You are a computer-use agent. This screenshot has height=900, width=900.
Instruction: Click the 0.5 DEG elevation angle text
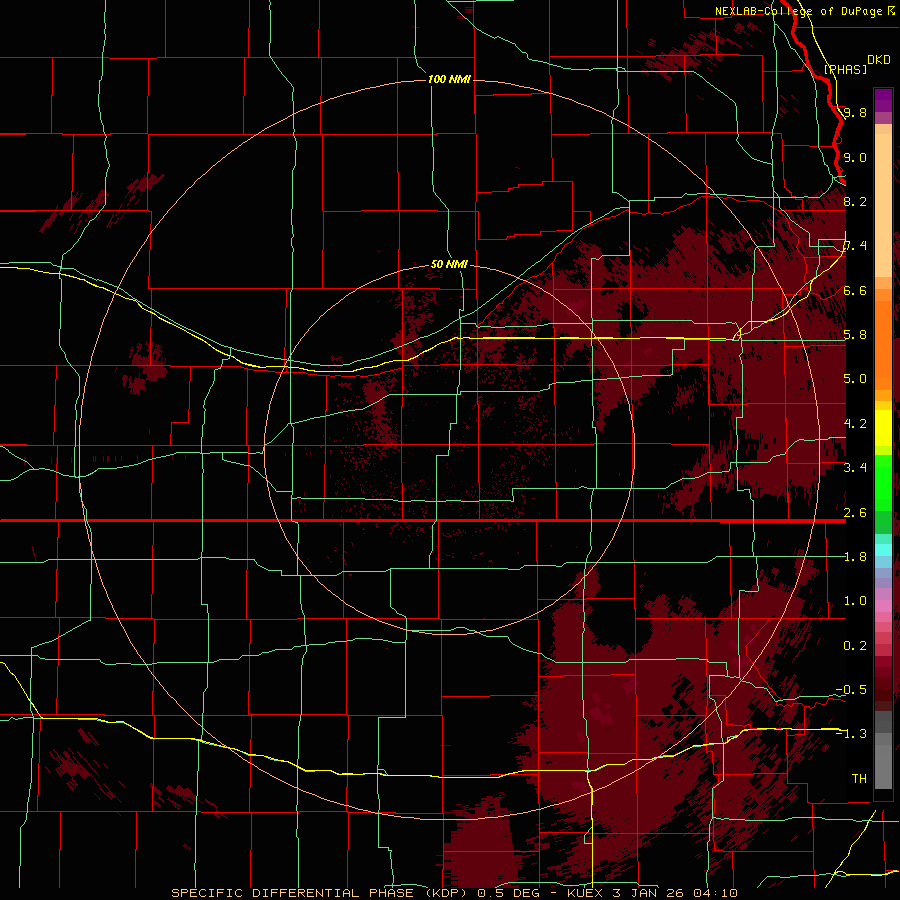509,893
